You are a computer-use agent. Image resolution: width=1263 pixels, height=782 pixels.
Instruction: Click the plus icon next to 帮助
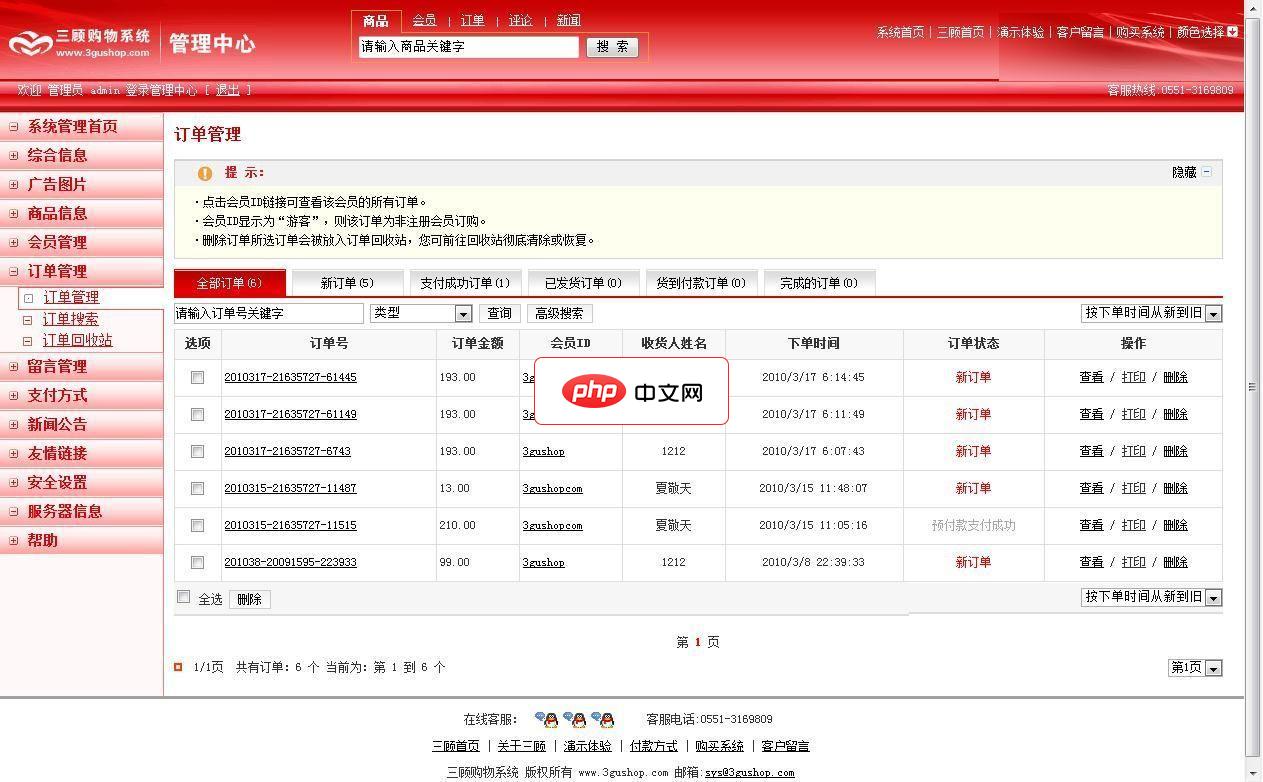(x=11, y=540)
